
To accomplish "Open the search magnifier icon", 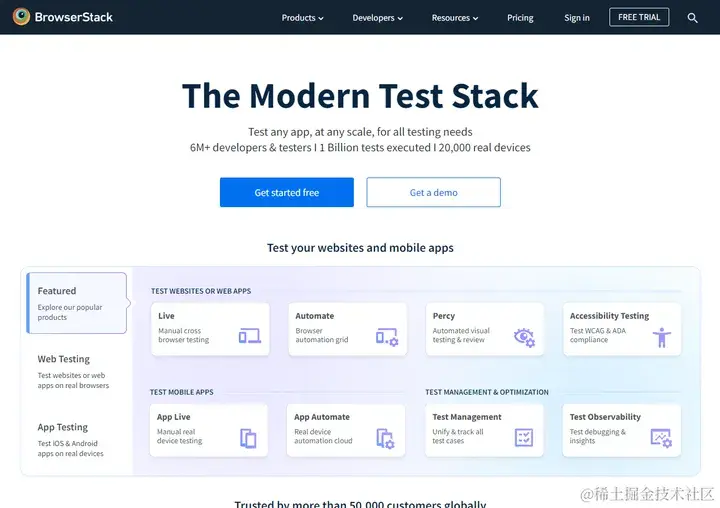I will pos(692,18).
